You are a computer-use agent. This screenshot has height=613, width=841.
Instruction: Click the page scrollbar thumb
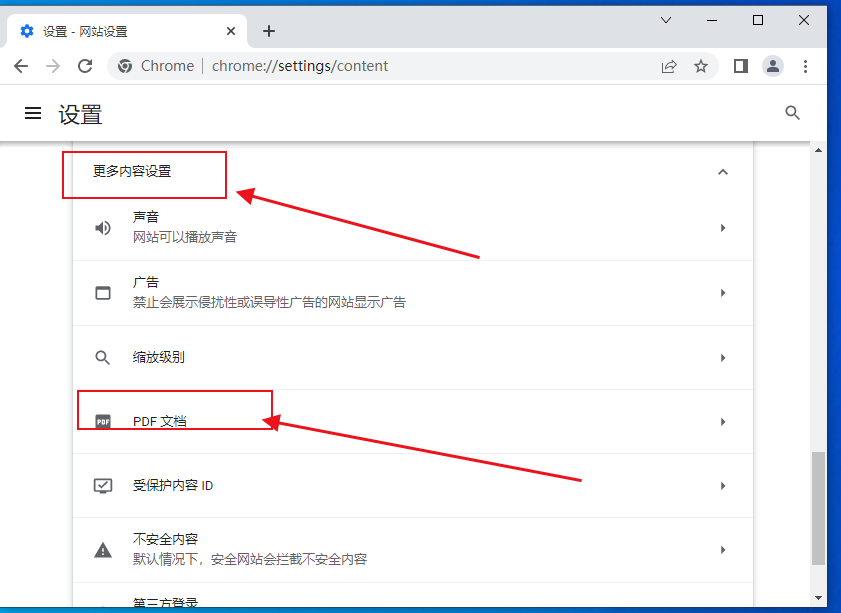[818, 508]
